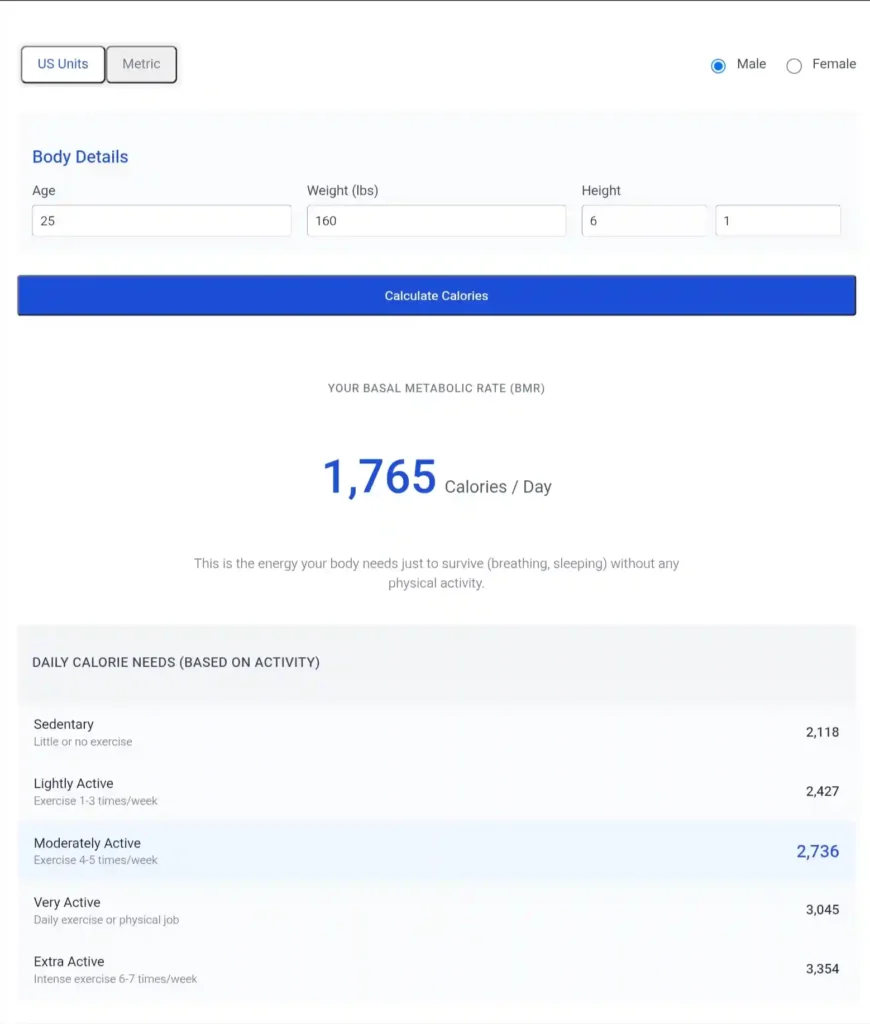
Task: Select the Lightly Active activity row
Action: pyautogui.click(x=436, y=791)
